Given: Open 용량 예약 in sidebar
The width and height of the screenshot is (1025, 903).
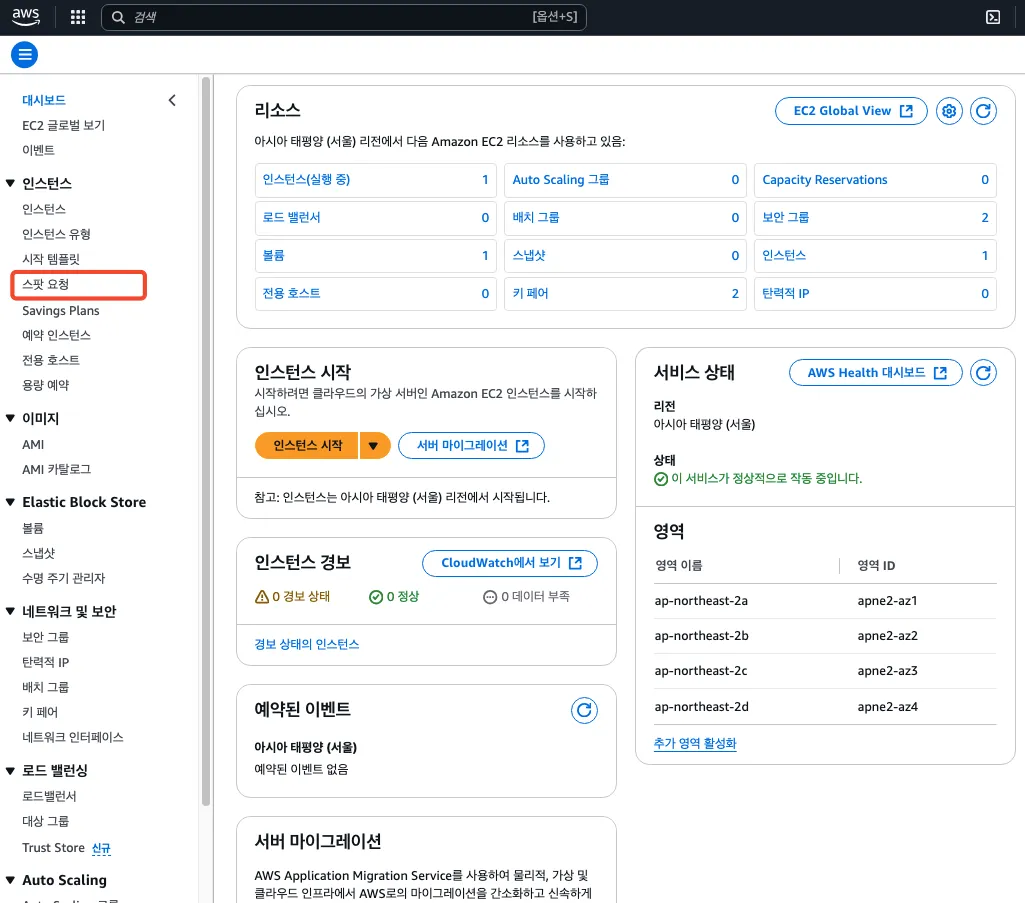Looking at the screenshot, I should click(x=45, y=385).
